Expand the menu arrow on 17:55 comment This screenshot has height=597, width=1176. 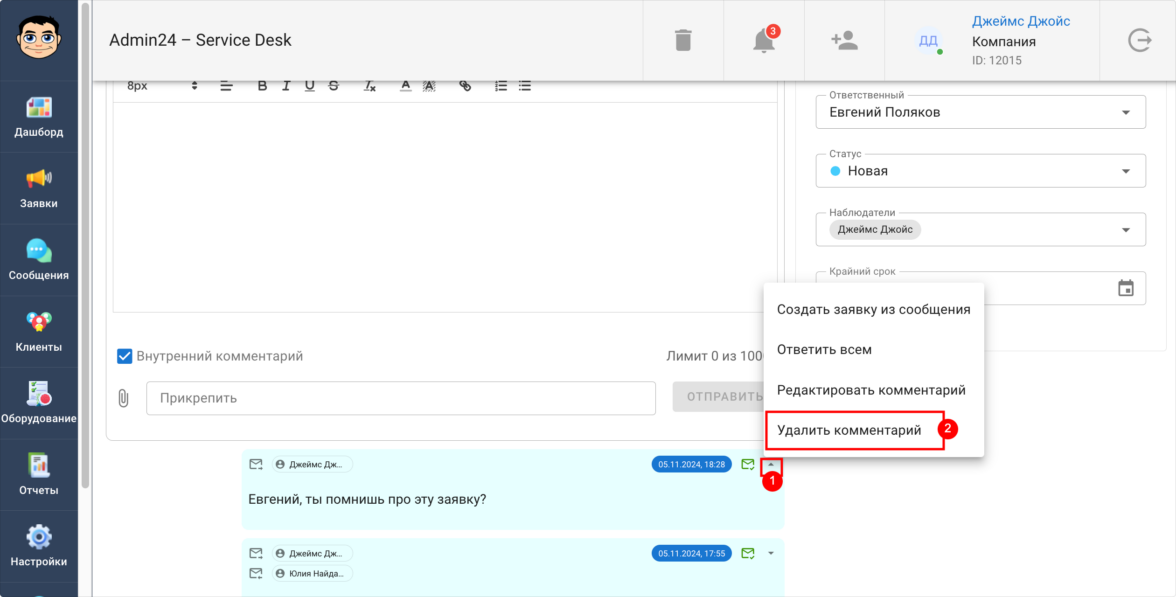(x=771, y=553)
